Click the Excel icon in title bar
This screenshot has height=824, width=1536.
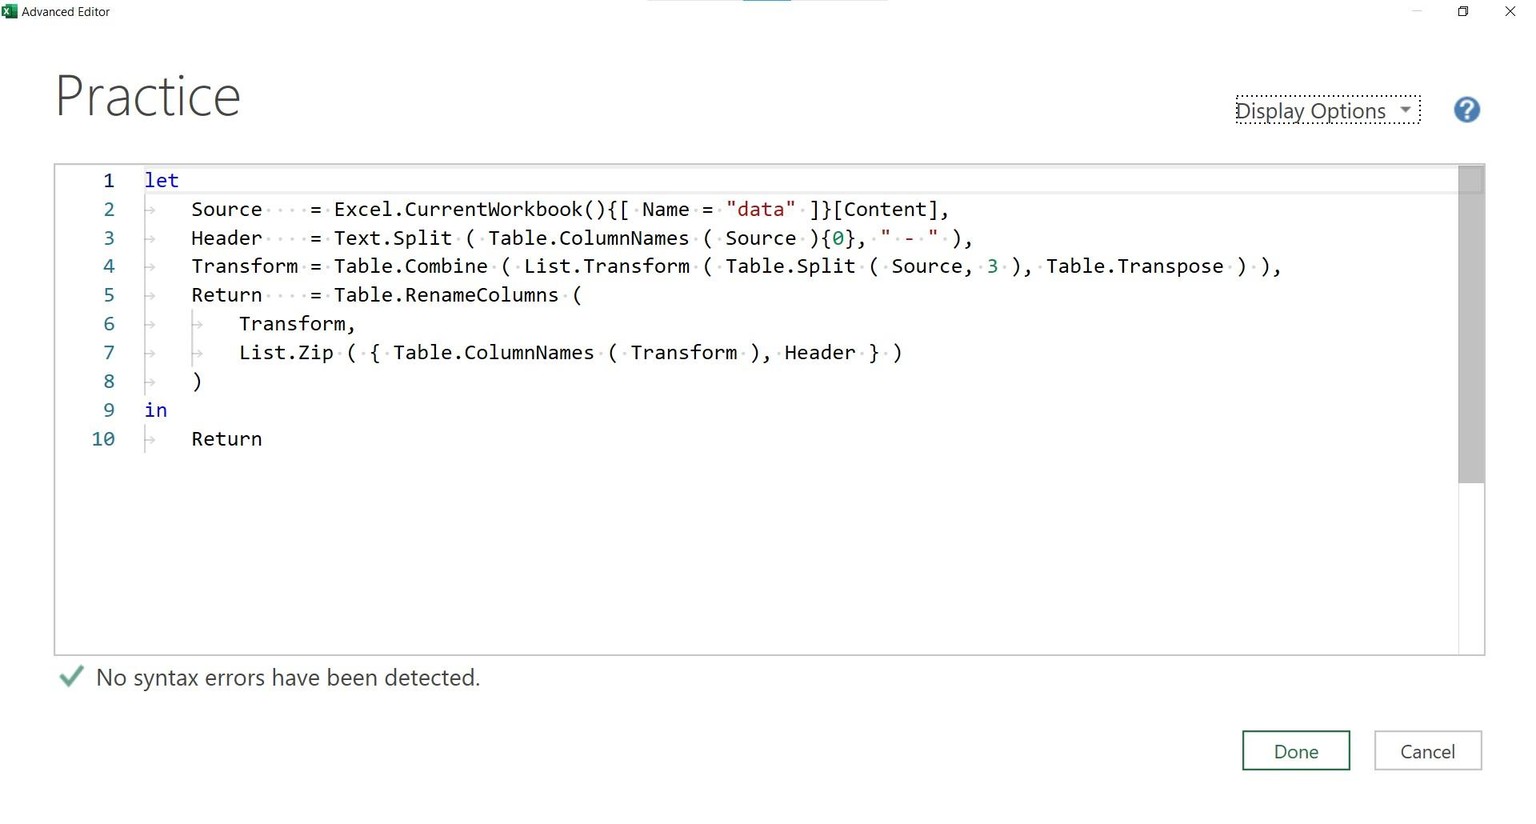10,11
